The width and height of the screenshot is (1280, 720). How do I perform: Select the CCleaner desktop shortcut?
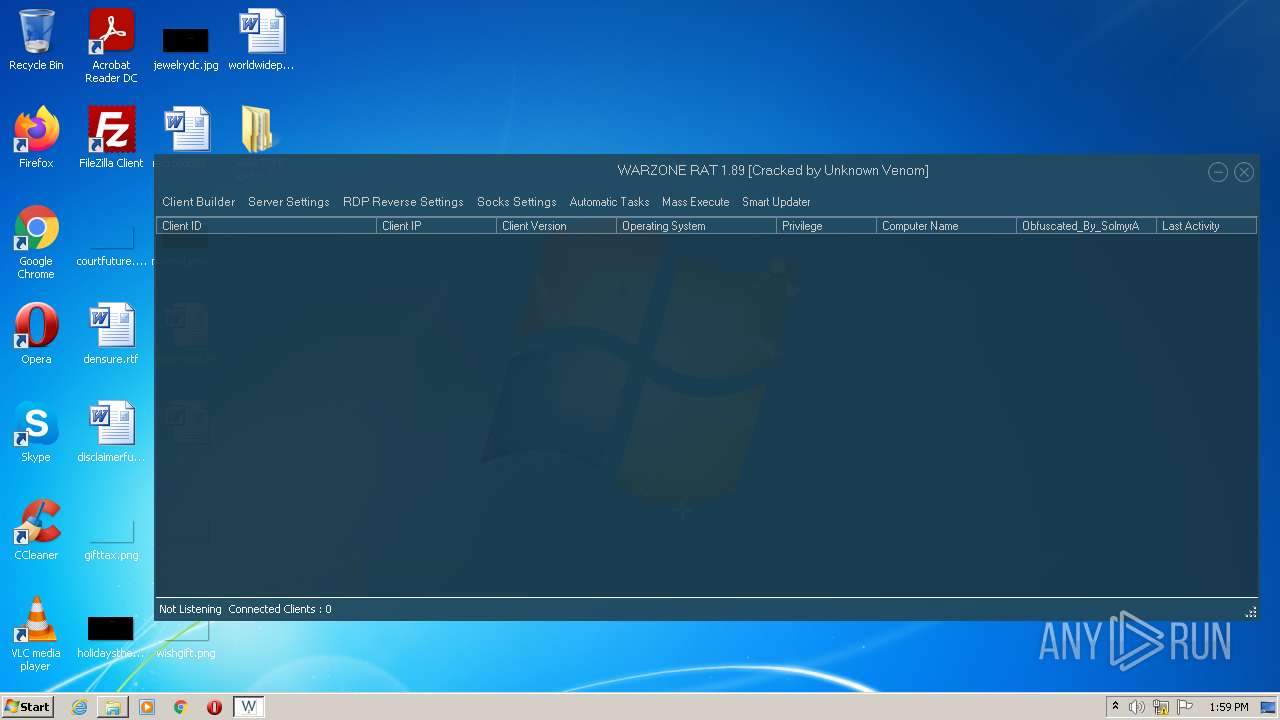coord(36,530)
